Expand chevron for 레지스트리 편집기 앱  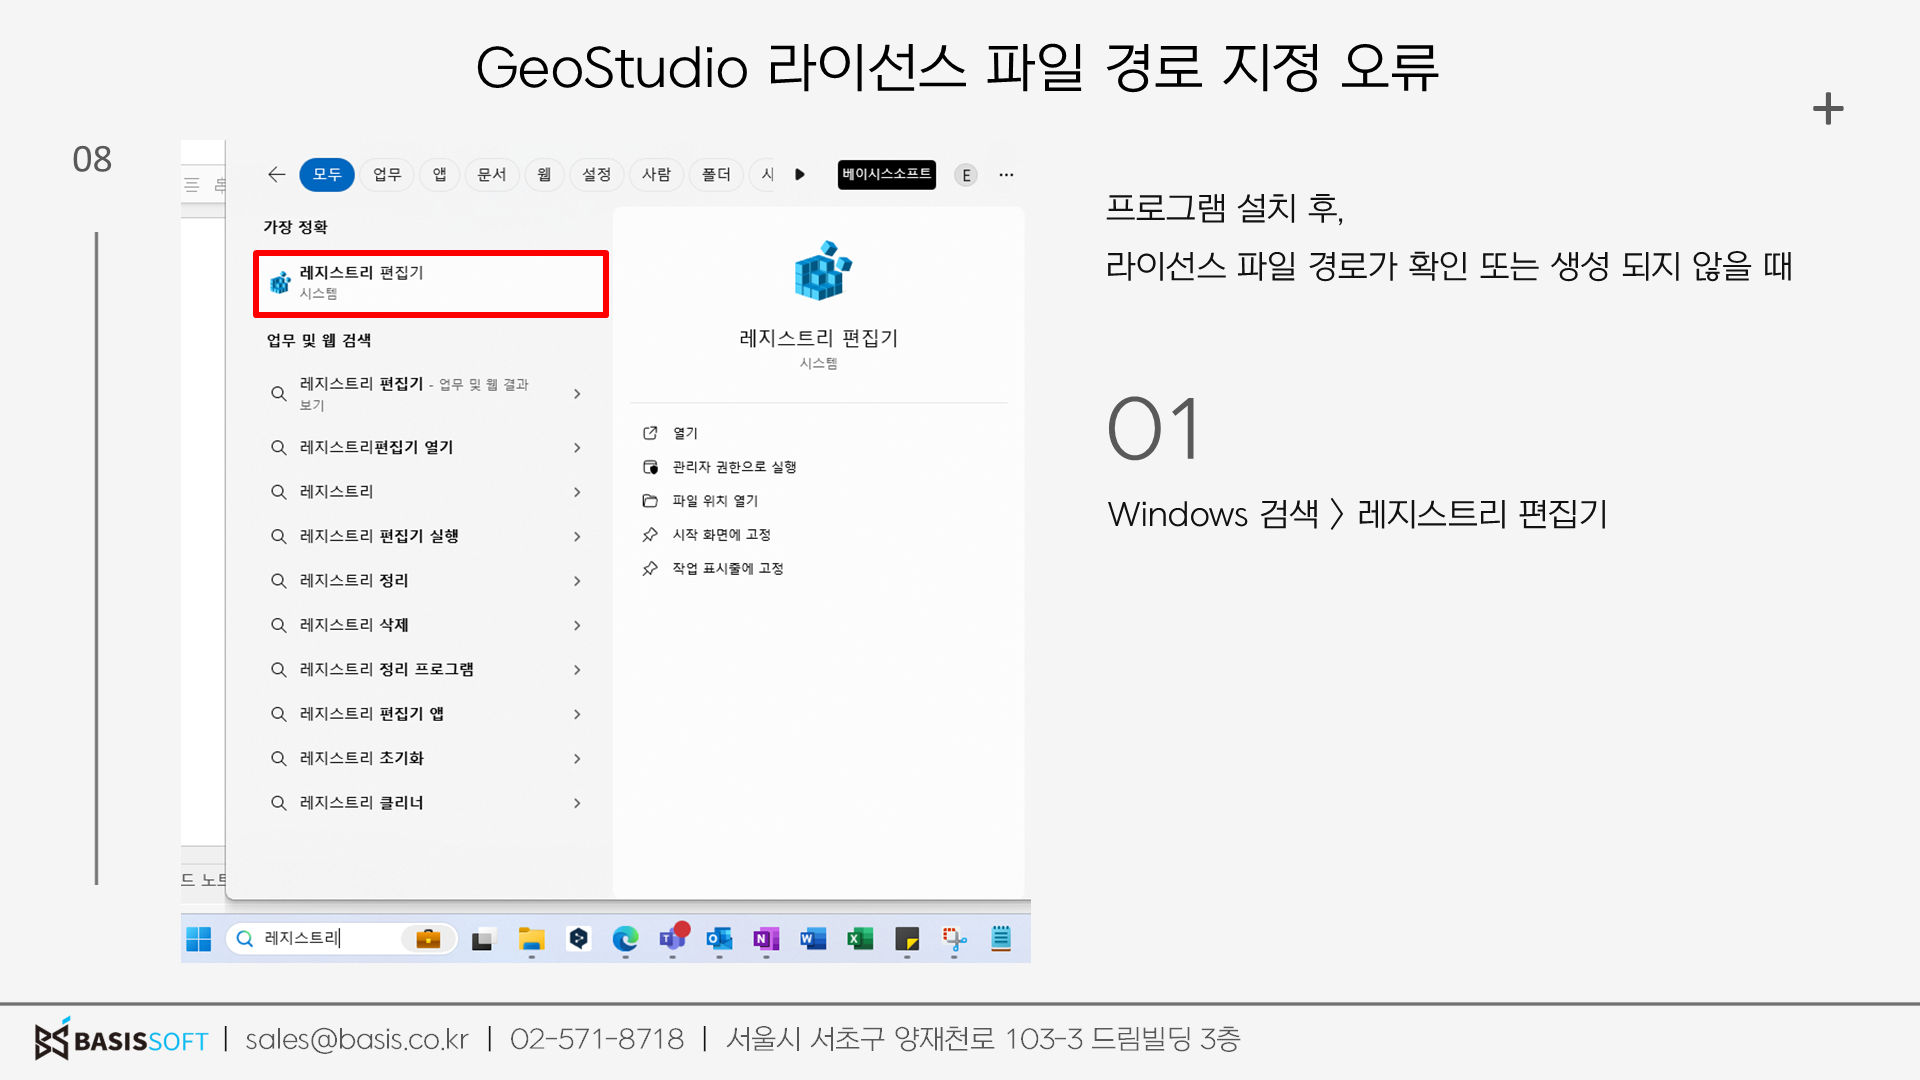click(x=577, y=714)
